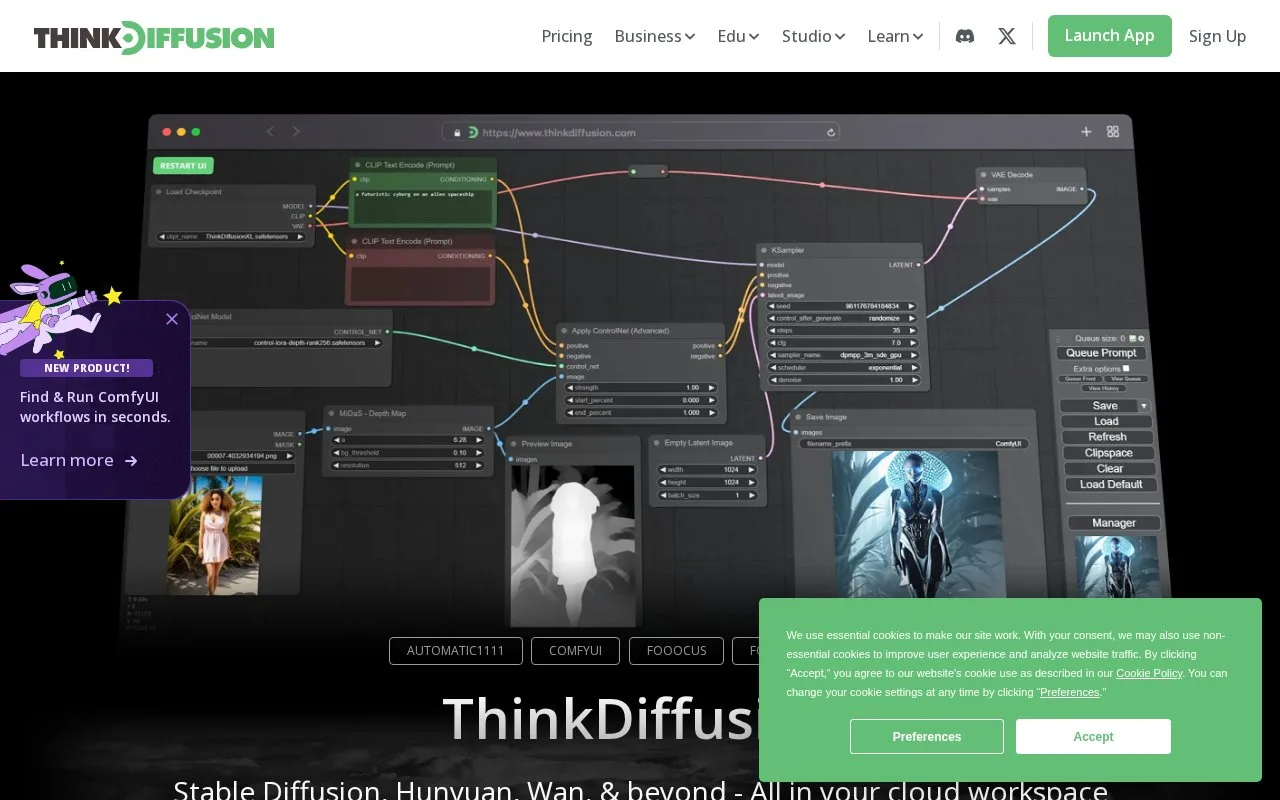Click the Launch App button
The image size is (1280, 800).
1110,36
